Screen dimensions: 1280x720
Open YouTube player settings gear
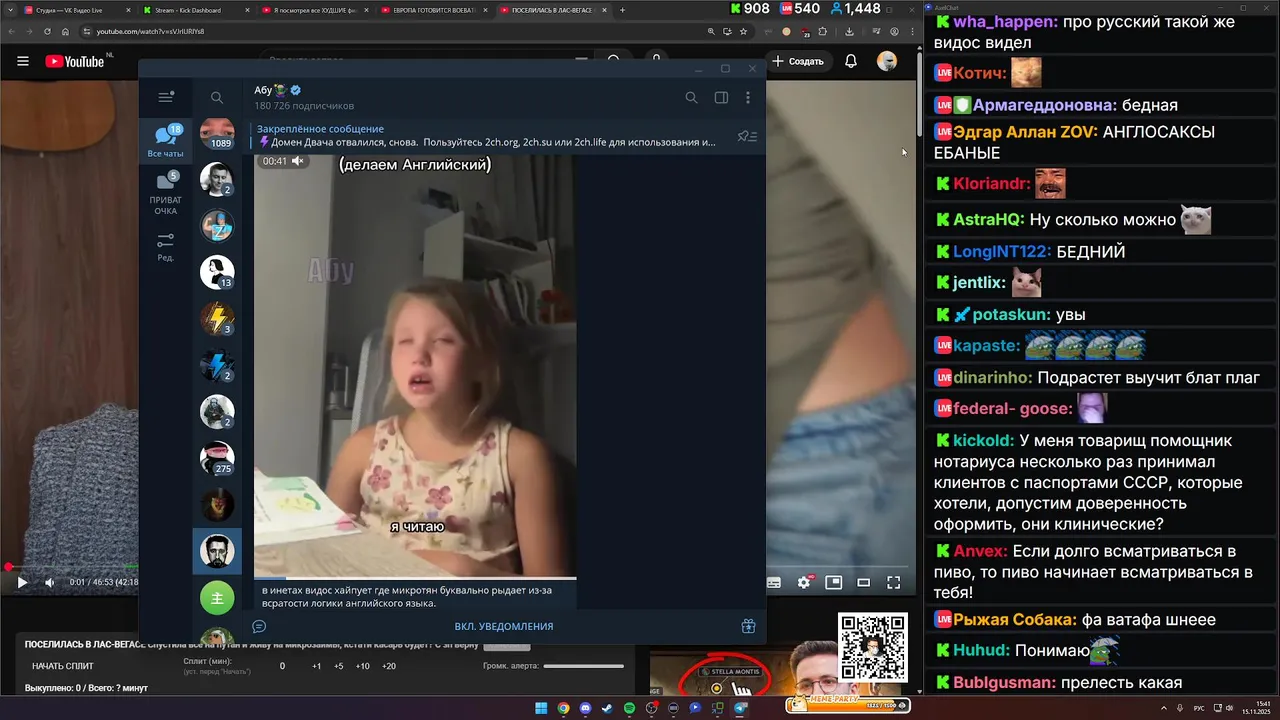click(804, 582)
